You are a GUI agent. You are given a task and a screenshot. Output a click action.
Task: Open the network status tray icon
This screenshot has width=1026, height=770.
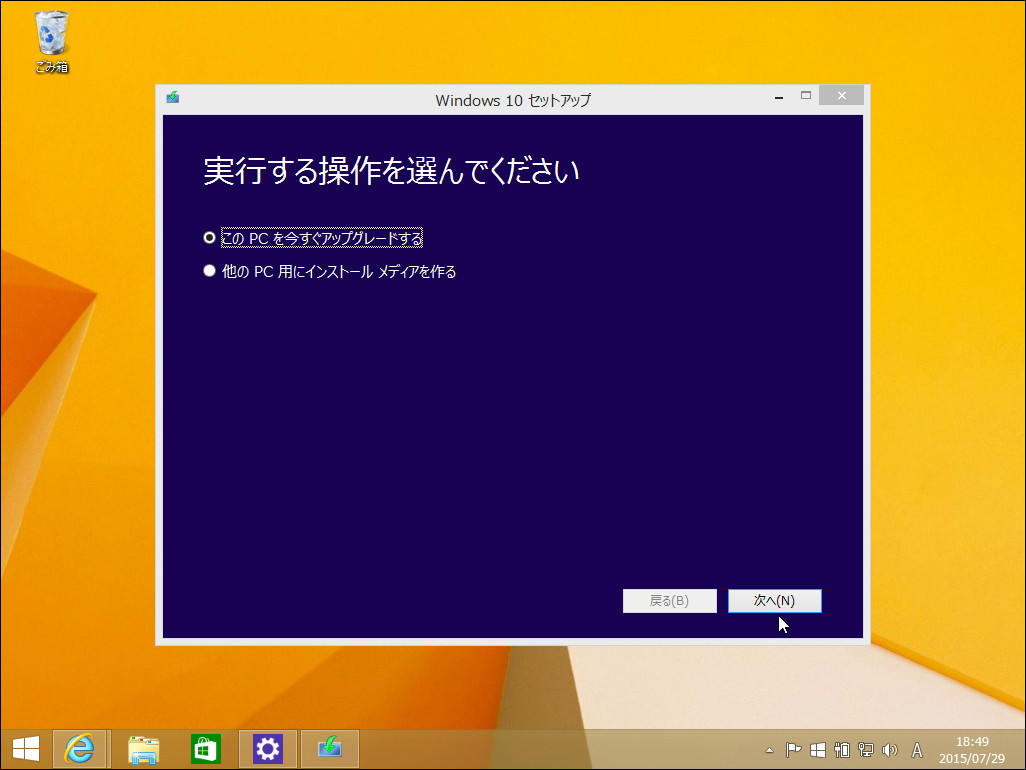(x=866, y=750)
